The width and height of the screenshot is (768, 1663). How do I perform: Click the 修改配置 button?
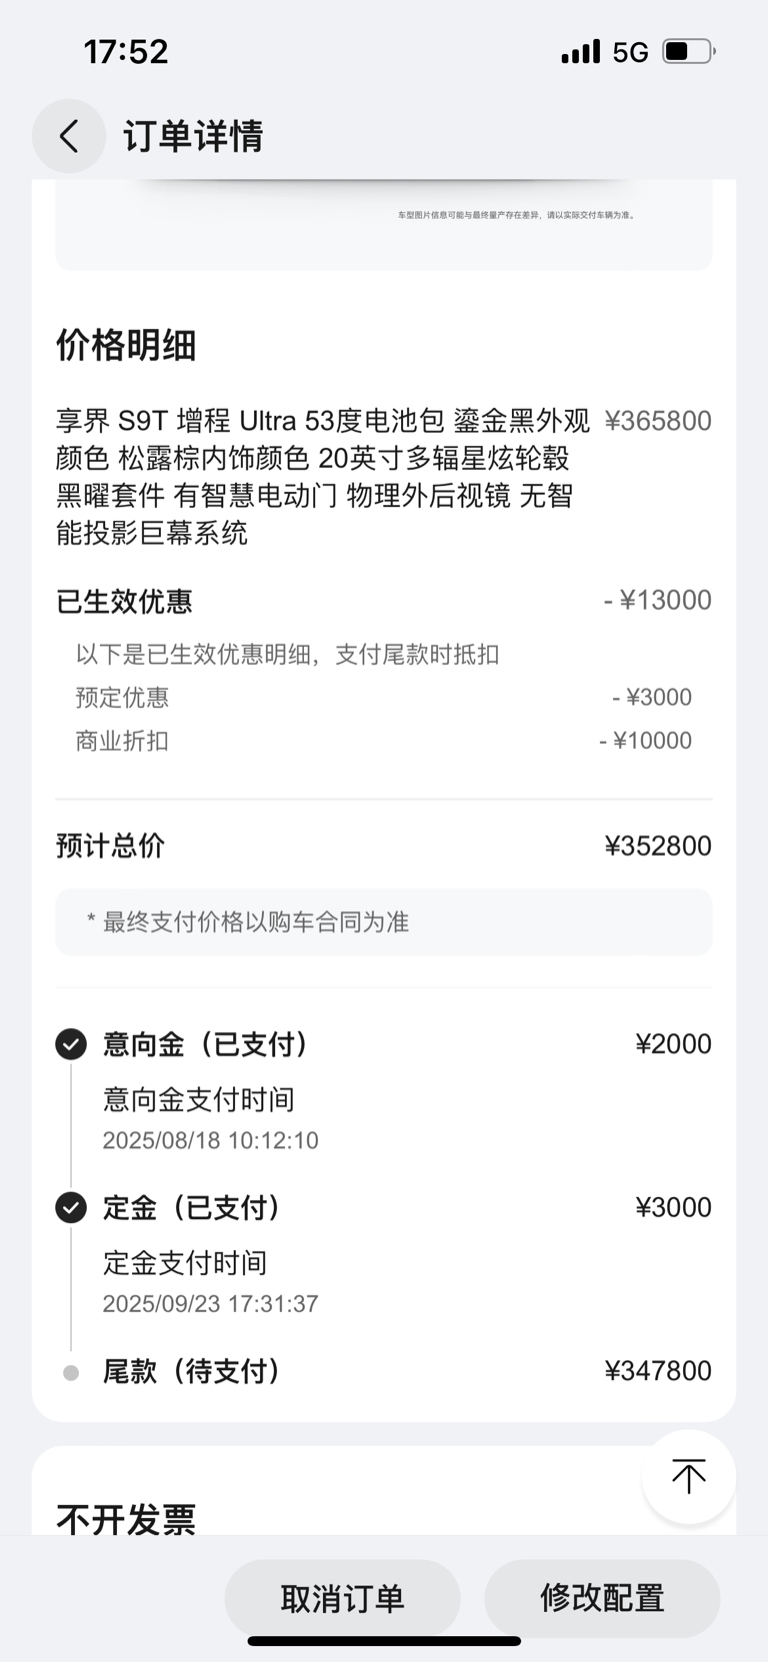pyautogui.click(x=602, y=1598)
